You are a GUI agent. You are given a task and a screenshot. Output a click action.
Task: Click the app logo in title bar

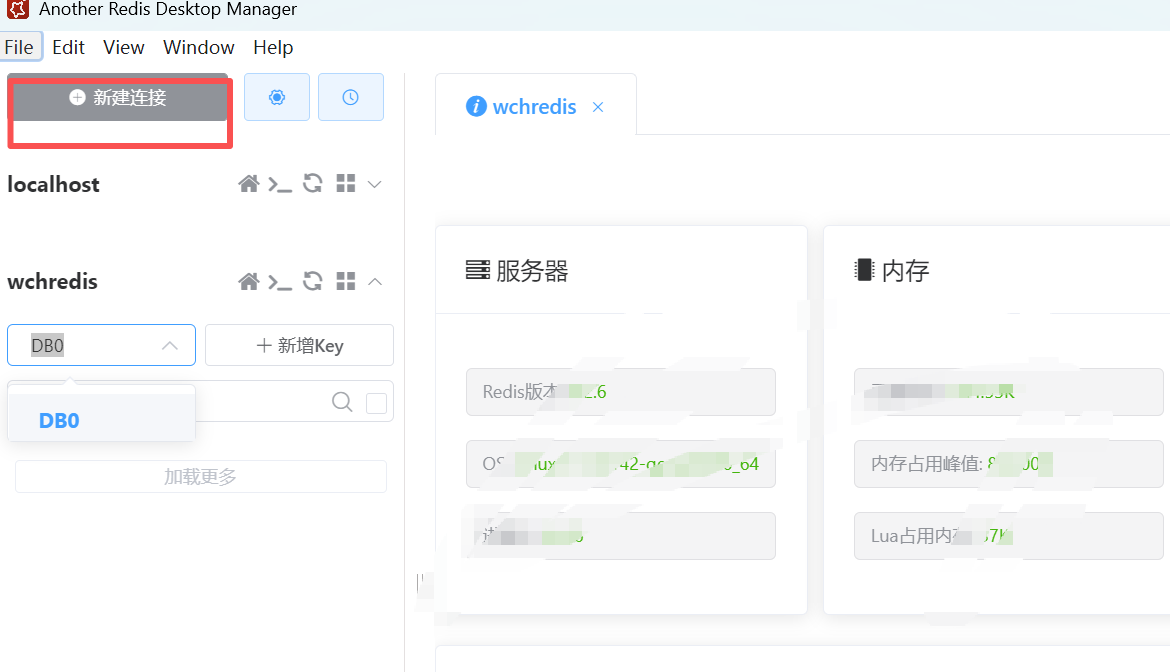pyautogui.click(x=18, y=10)
